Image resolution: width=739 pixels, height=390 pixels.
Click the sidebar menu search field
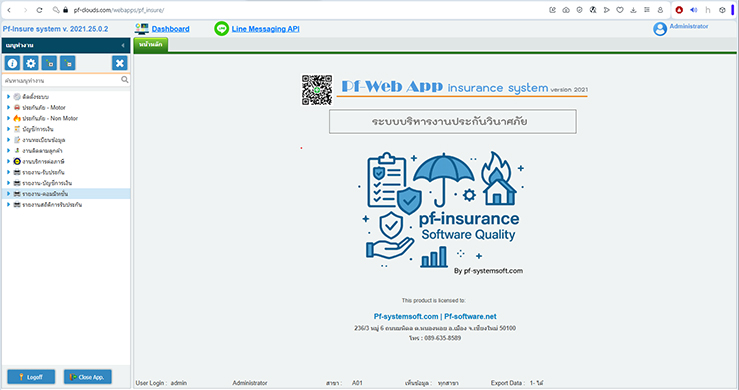[61, 80]
